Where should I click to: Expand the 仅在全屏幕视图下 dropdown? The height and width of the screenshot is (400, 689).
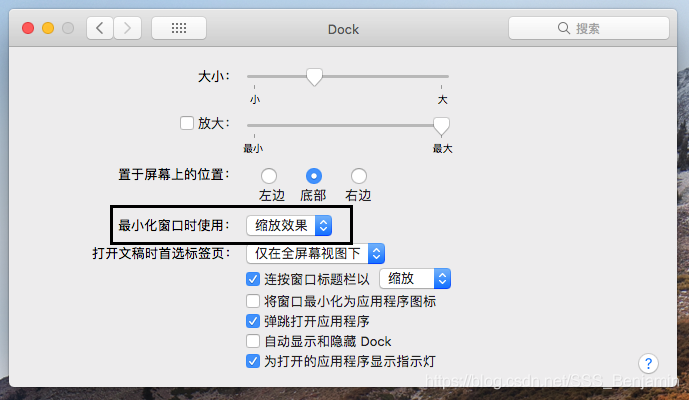315,254
